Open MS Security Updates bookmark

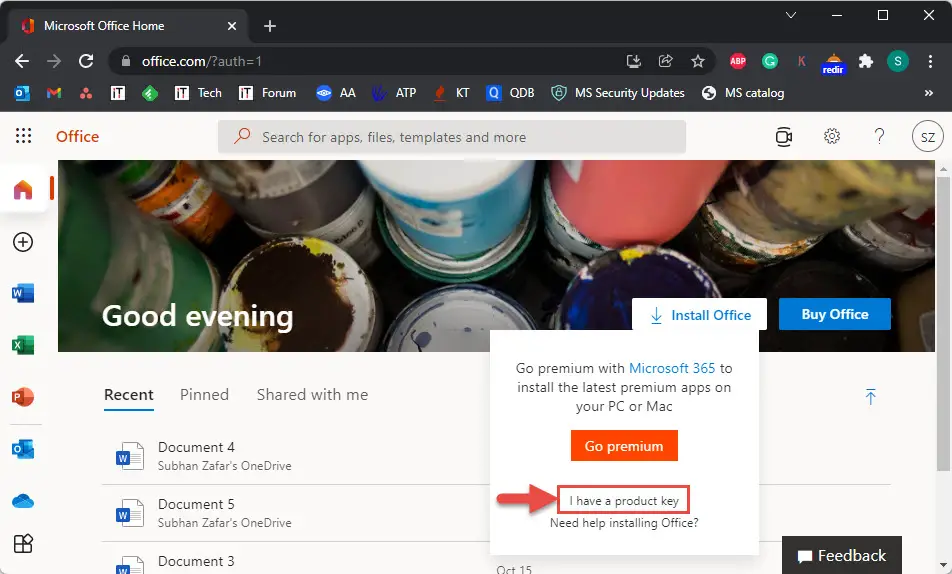click(617, 93)
